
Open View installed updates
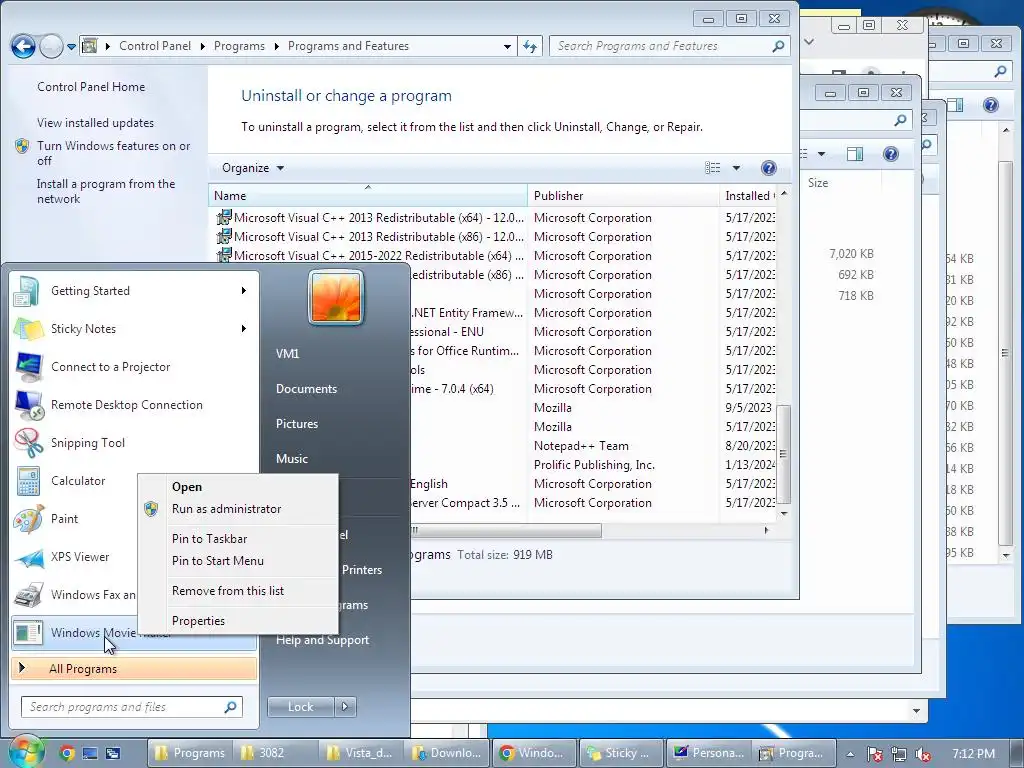pos(95,123)
